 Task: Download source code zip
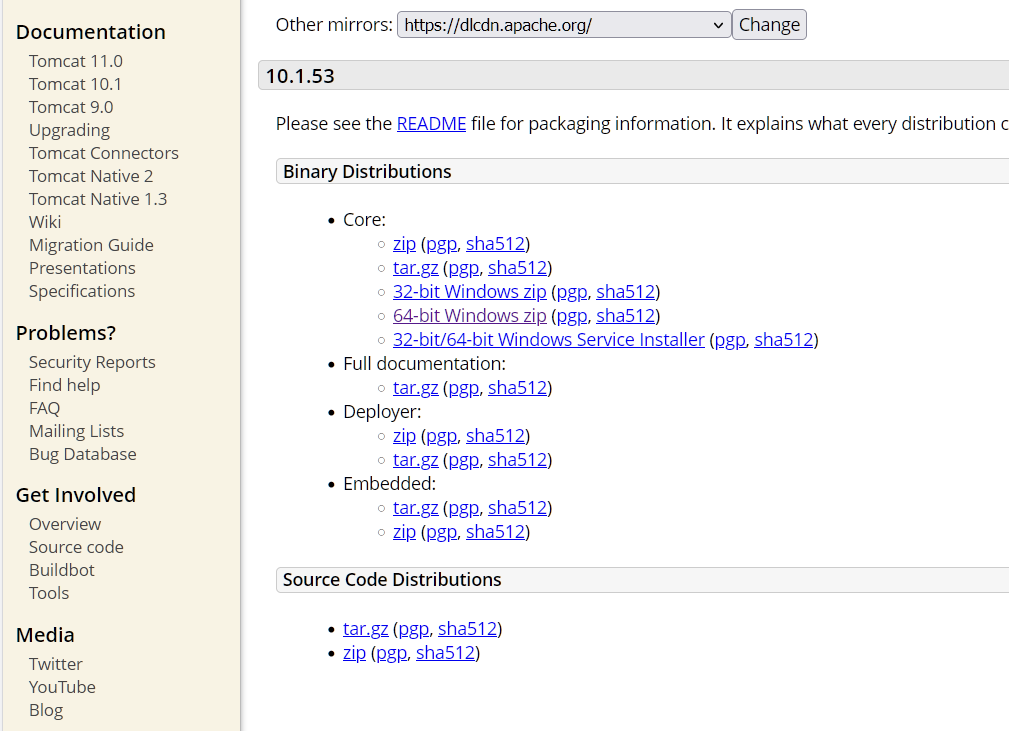(355, 652)
